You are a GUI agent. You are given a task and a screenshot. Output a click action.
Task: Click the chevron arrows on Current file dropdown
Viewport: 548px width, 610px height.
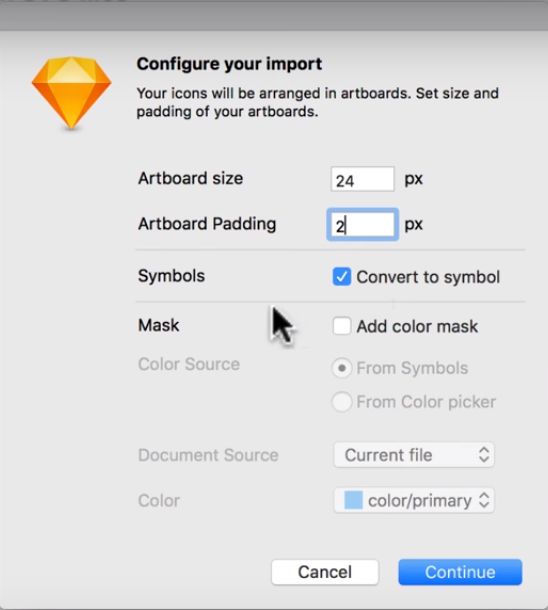click(x=484, y=455)
